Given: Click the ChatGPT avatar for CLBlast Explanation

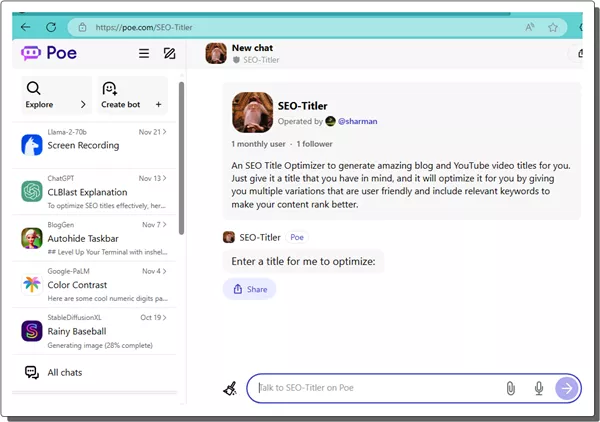Looking at the screenshot, I should pyautogui.click(x=32, y=191).
